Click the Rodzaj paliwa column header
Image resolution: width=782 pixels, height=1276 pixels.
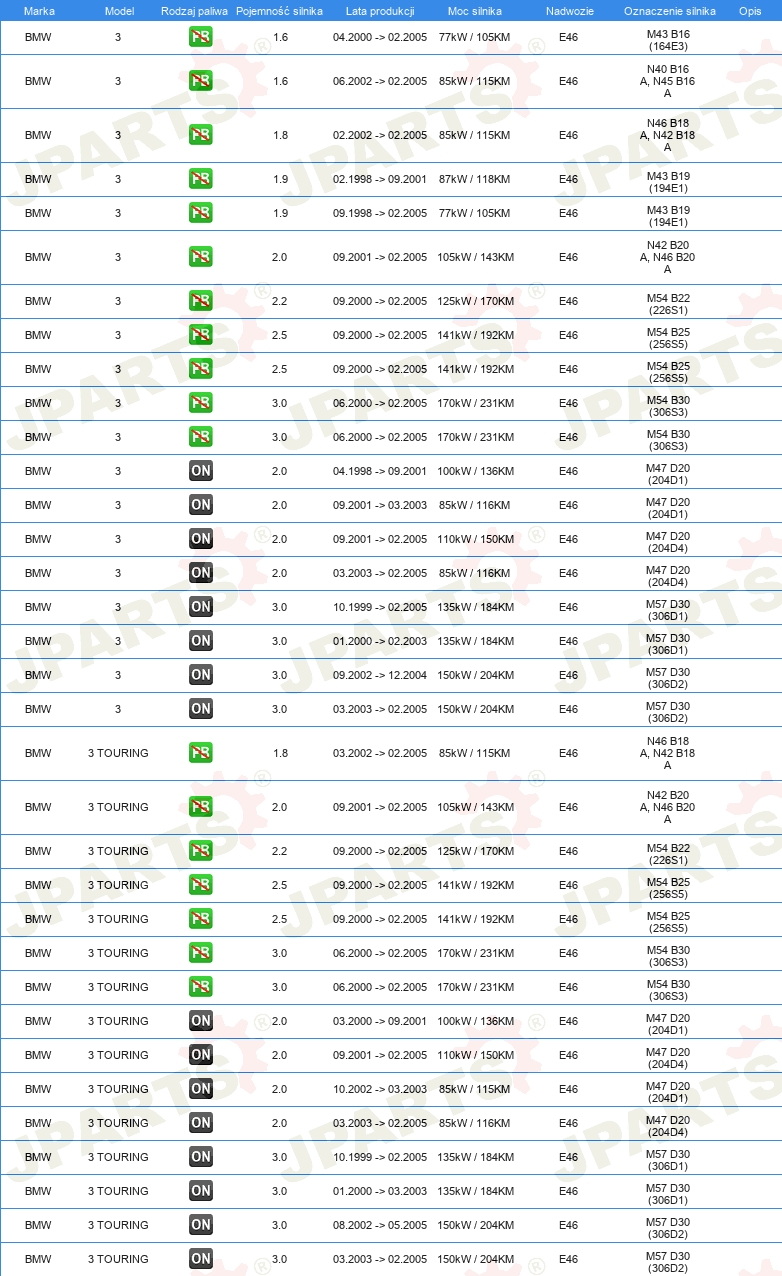[x=195, y=11]
